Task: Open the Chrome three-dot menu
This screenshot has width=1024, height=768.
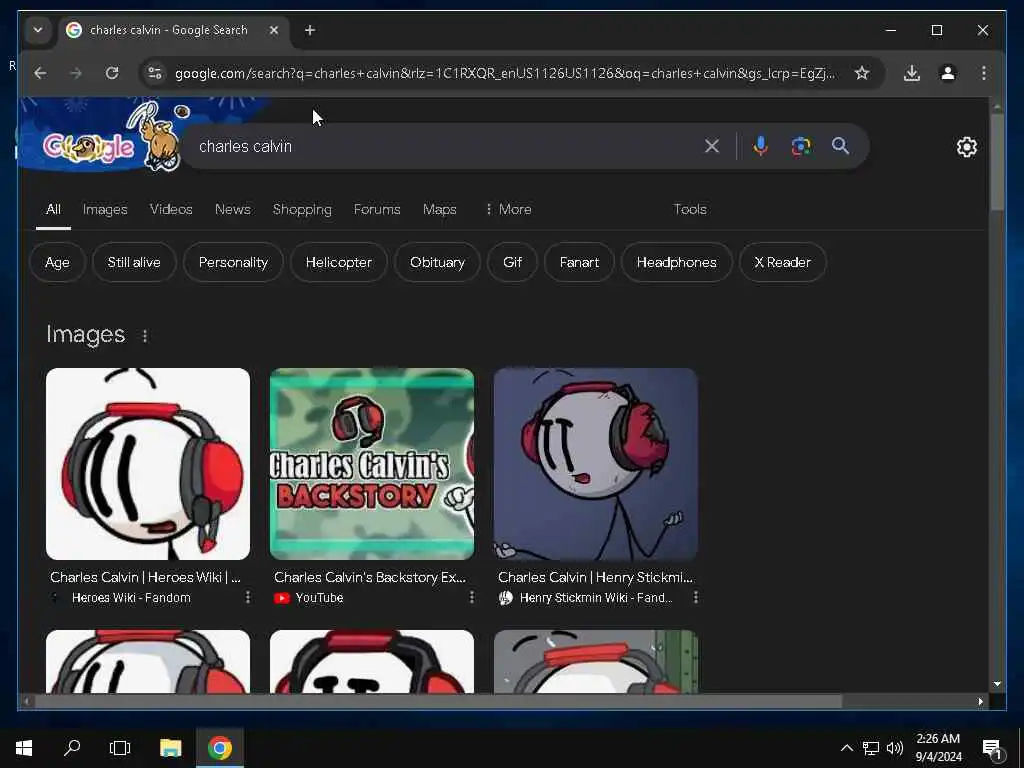Action: (984, 73)
